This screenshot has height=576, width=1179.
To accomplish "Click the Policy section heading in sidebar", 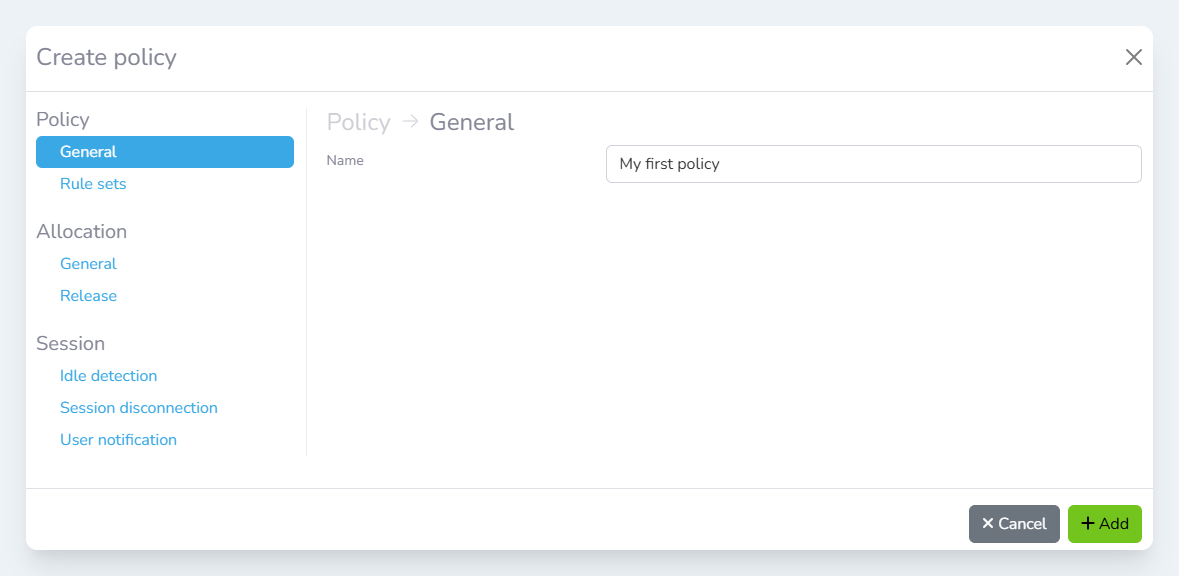I will point(63,120).
